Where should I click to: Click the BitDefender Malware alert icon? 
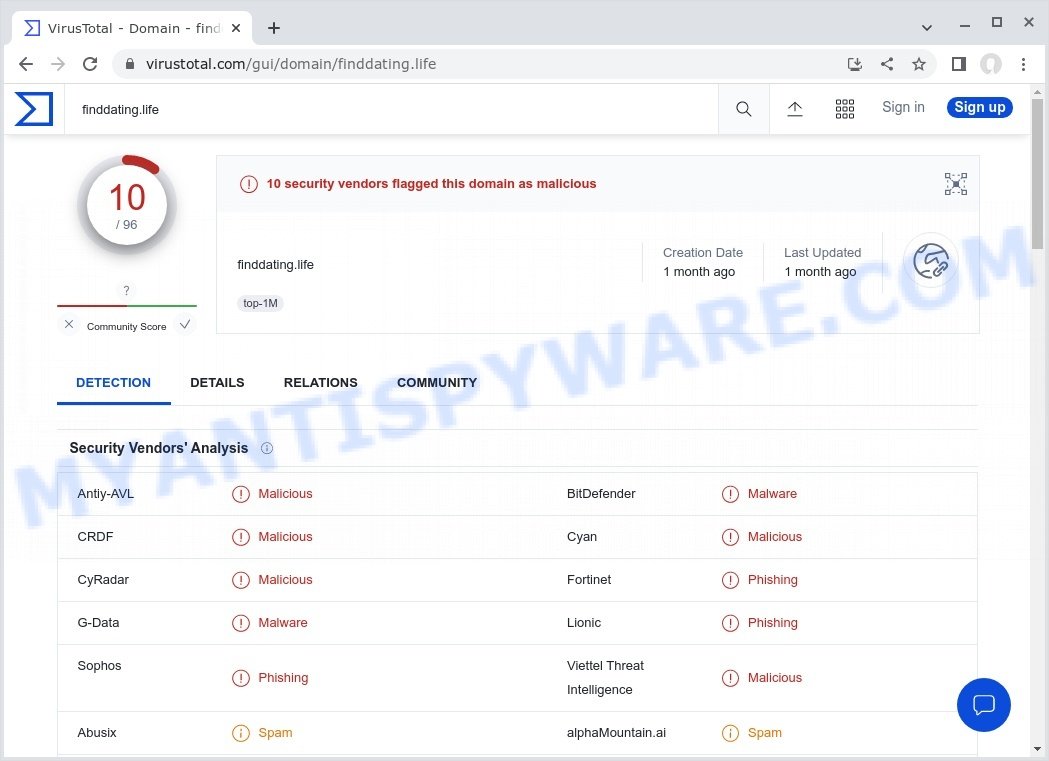pyautogui.click(x=730, y=494)
